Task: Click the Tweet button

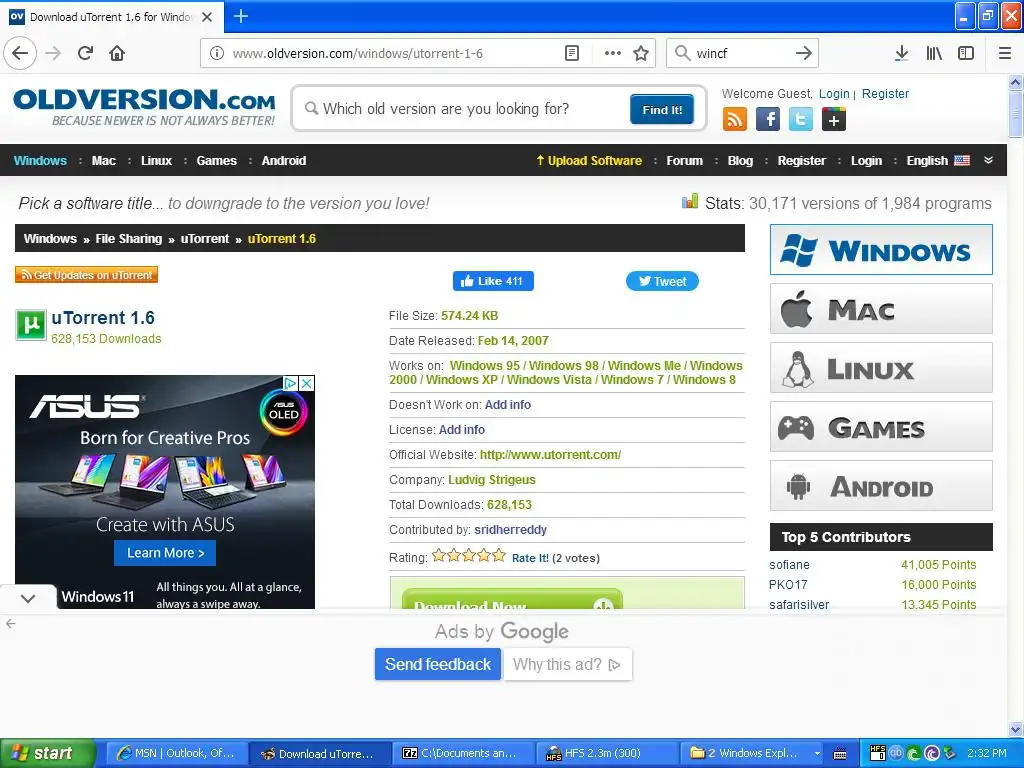Action: click(662, 281)
